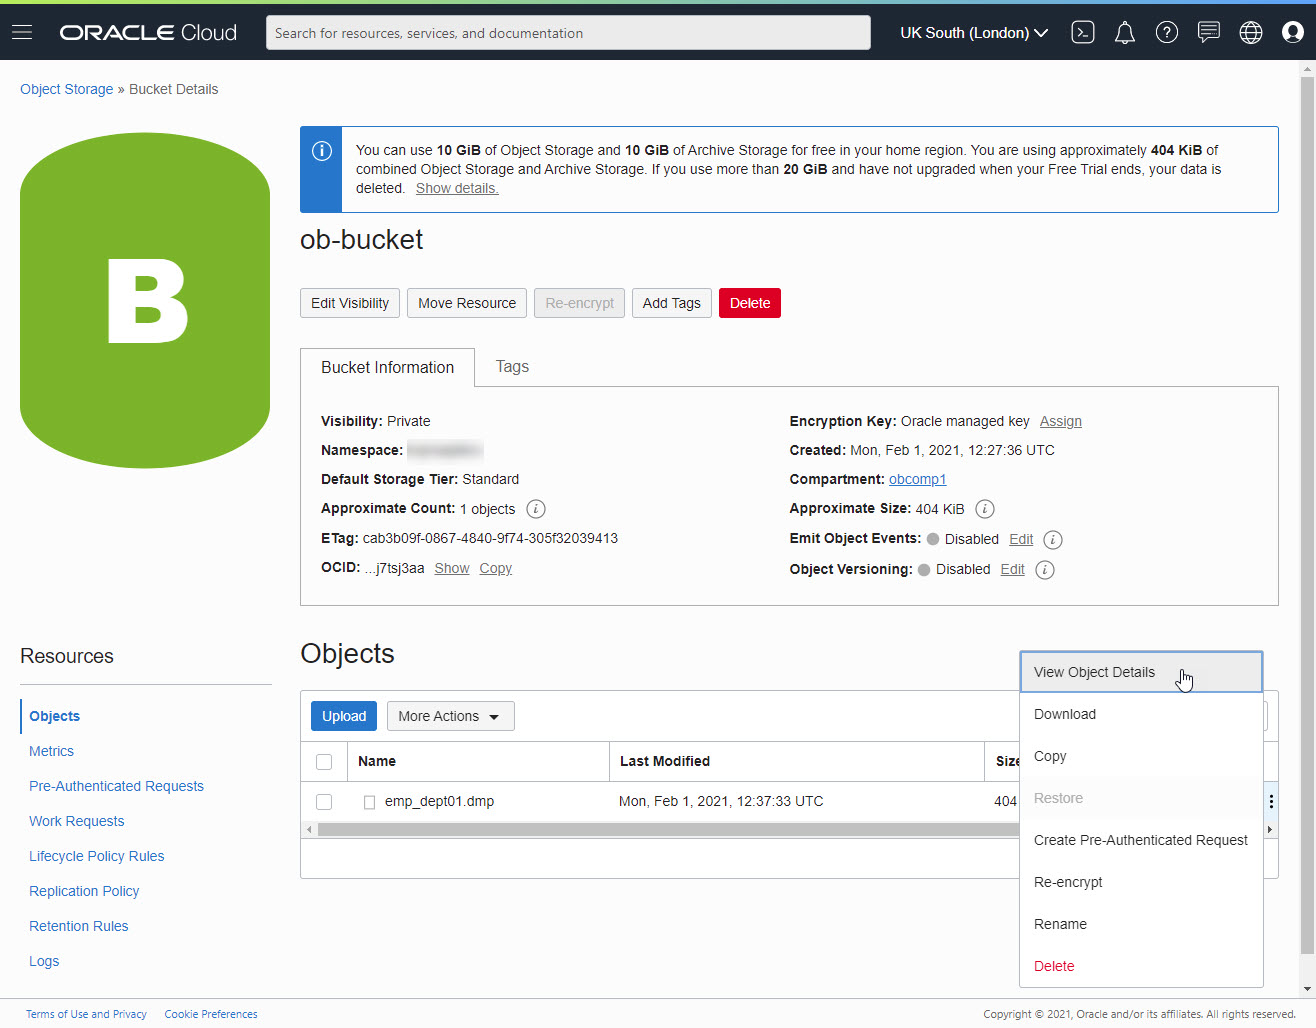This screenshot has height=1028, width=1316.
Task: Focus the resources search field
Action: point(568,33)
